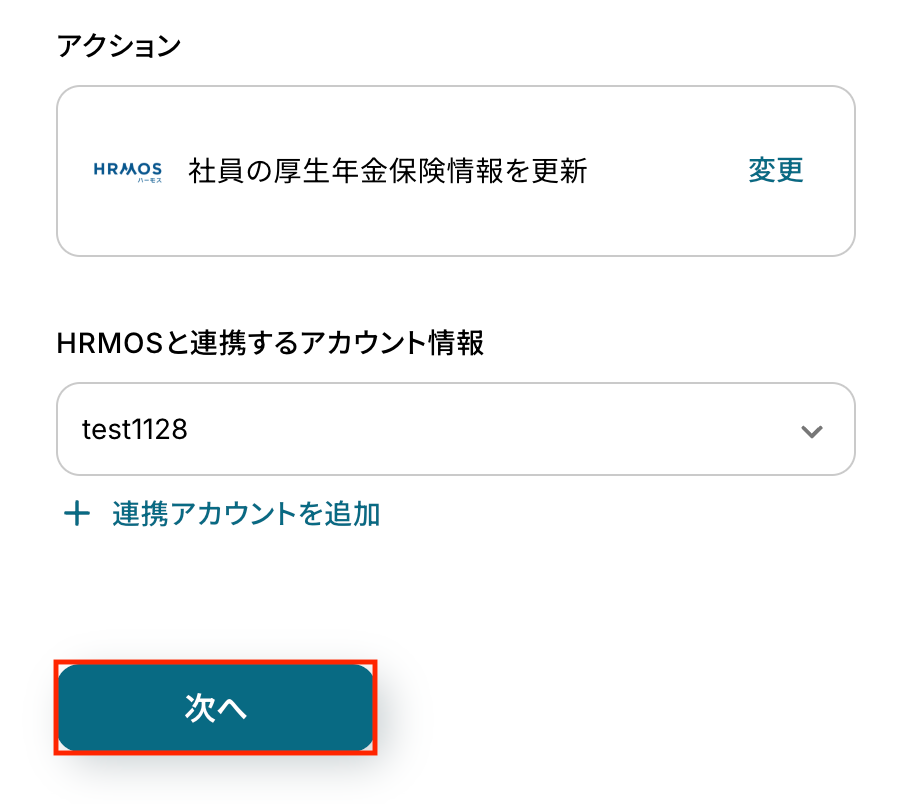Viewport: 922px width, 804px height.
Task: Click the へ character on the teal button
Action: click(x=232, y=708)
